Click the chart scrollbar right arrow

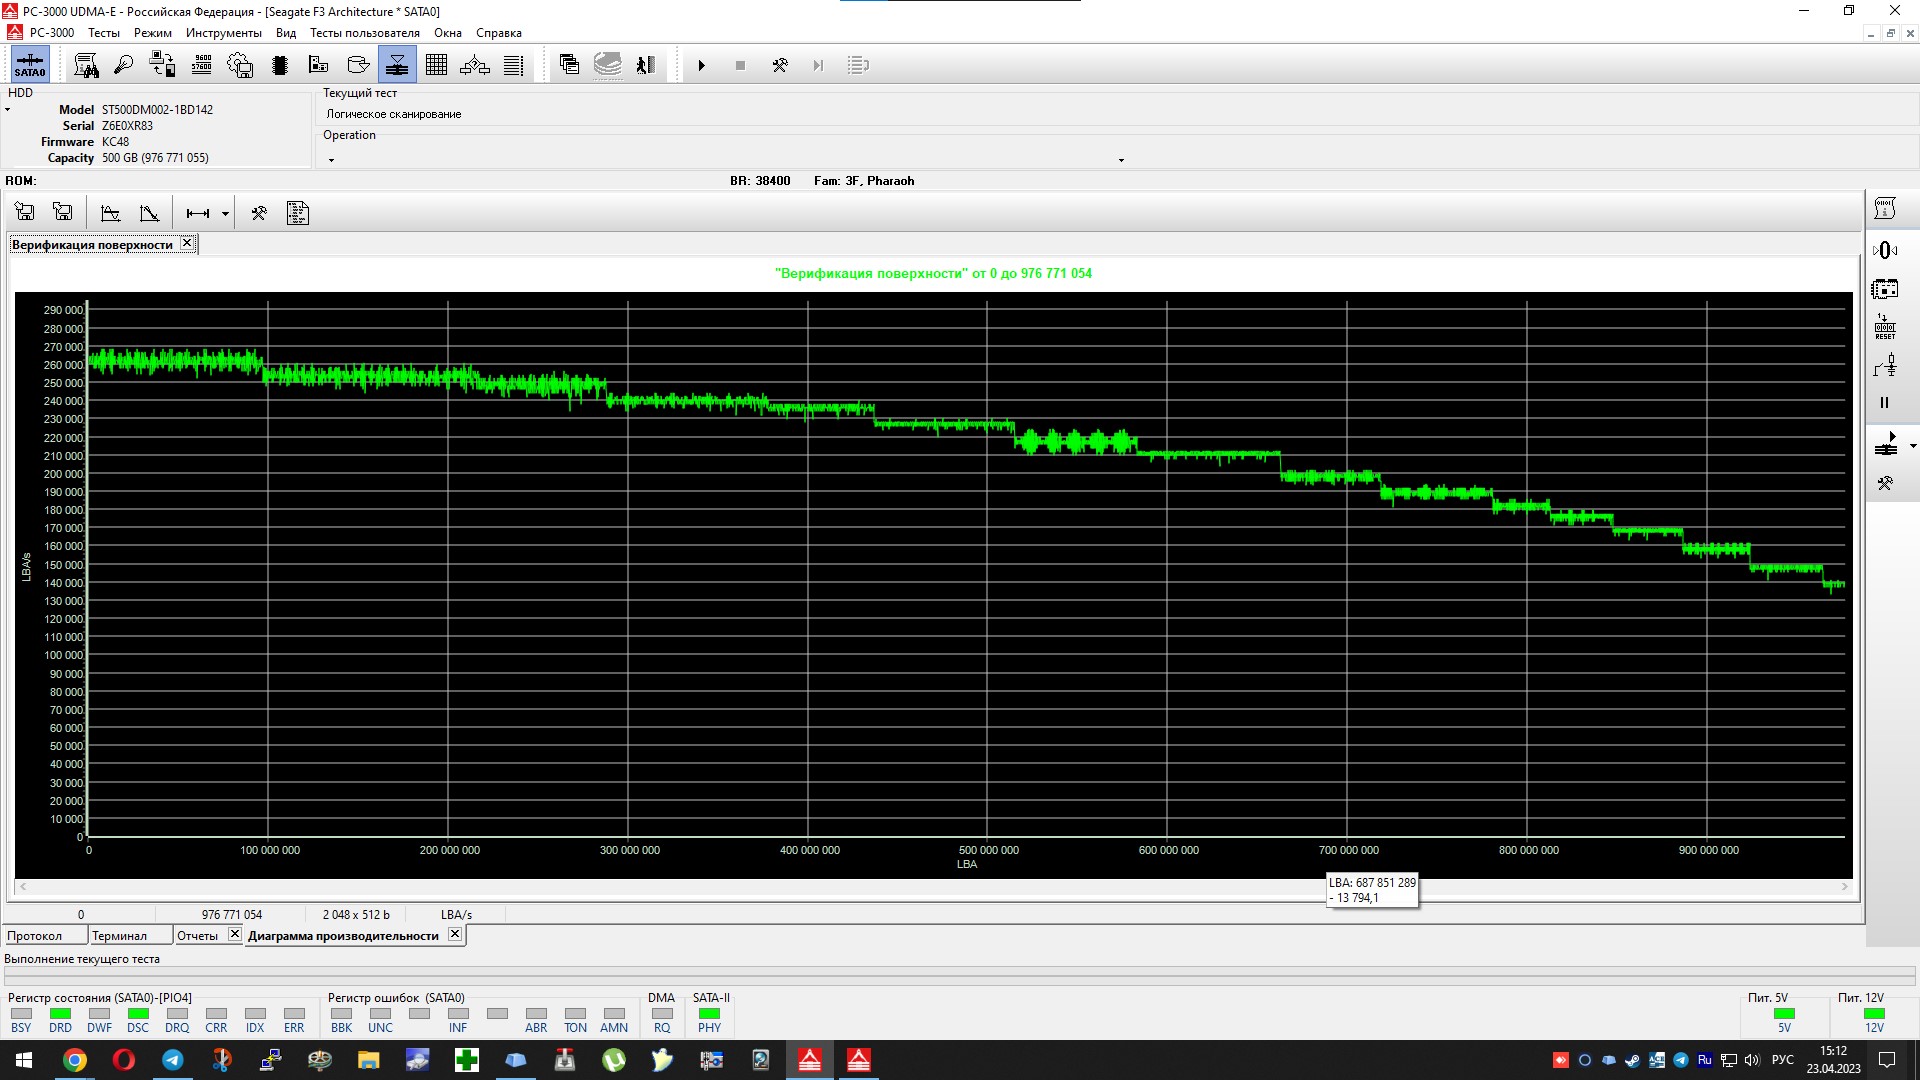(1845, 887)
